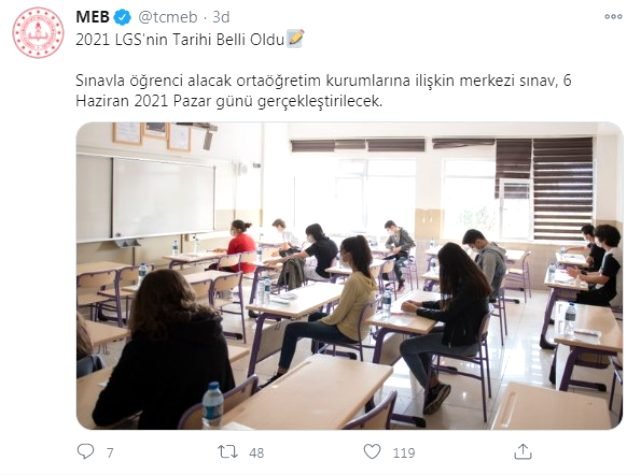Image resolution: width=640 pixels, height=475 pixels.
Task: Open the three-dot more options menu
Action: point(613,17)
